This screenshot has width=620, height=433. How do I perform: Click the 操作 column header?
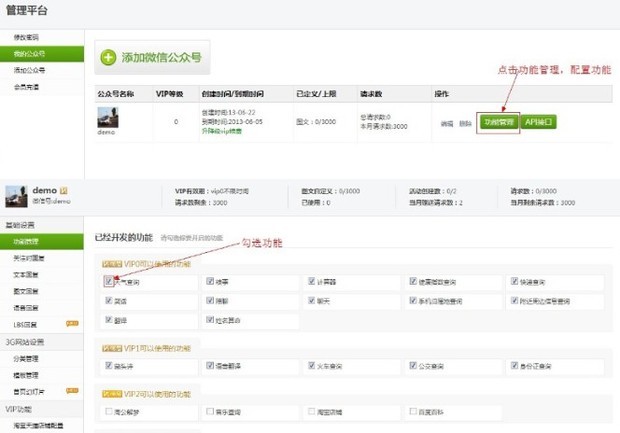[x=441, y=94]
